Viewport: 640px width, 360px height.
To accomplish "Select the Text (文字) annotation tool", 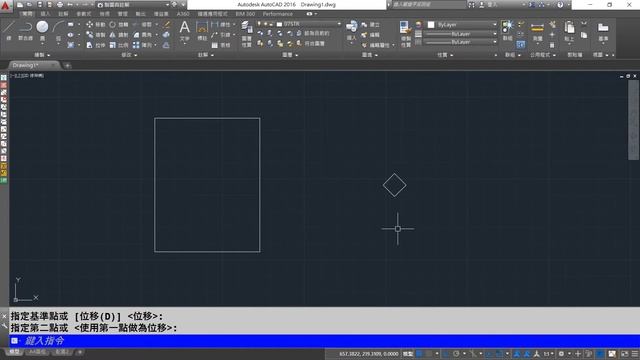I will click(x=184, y=31).
